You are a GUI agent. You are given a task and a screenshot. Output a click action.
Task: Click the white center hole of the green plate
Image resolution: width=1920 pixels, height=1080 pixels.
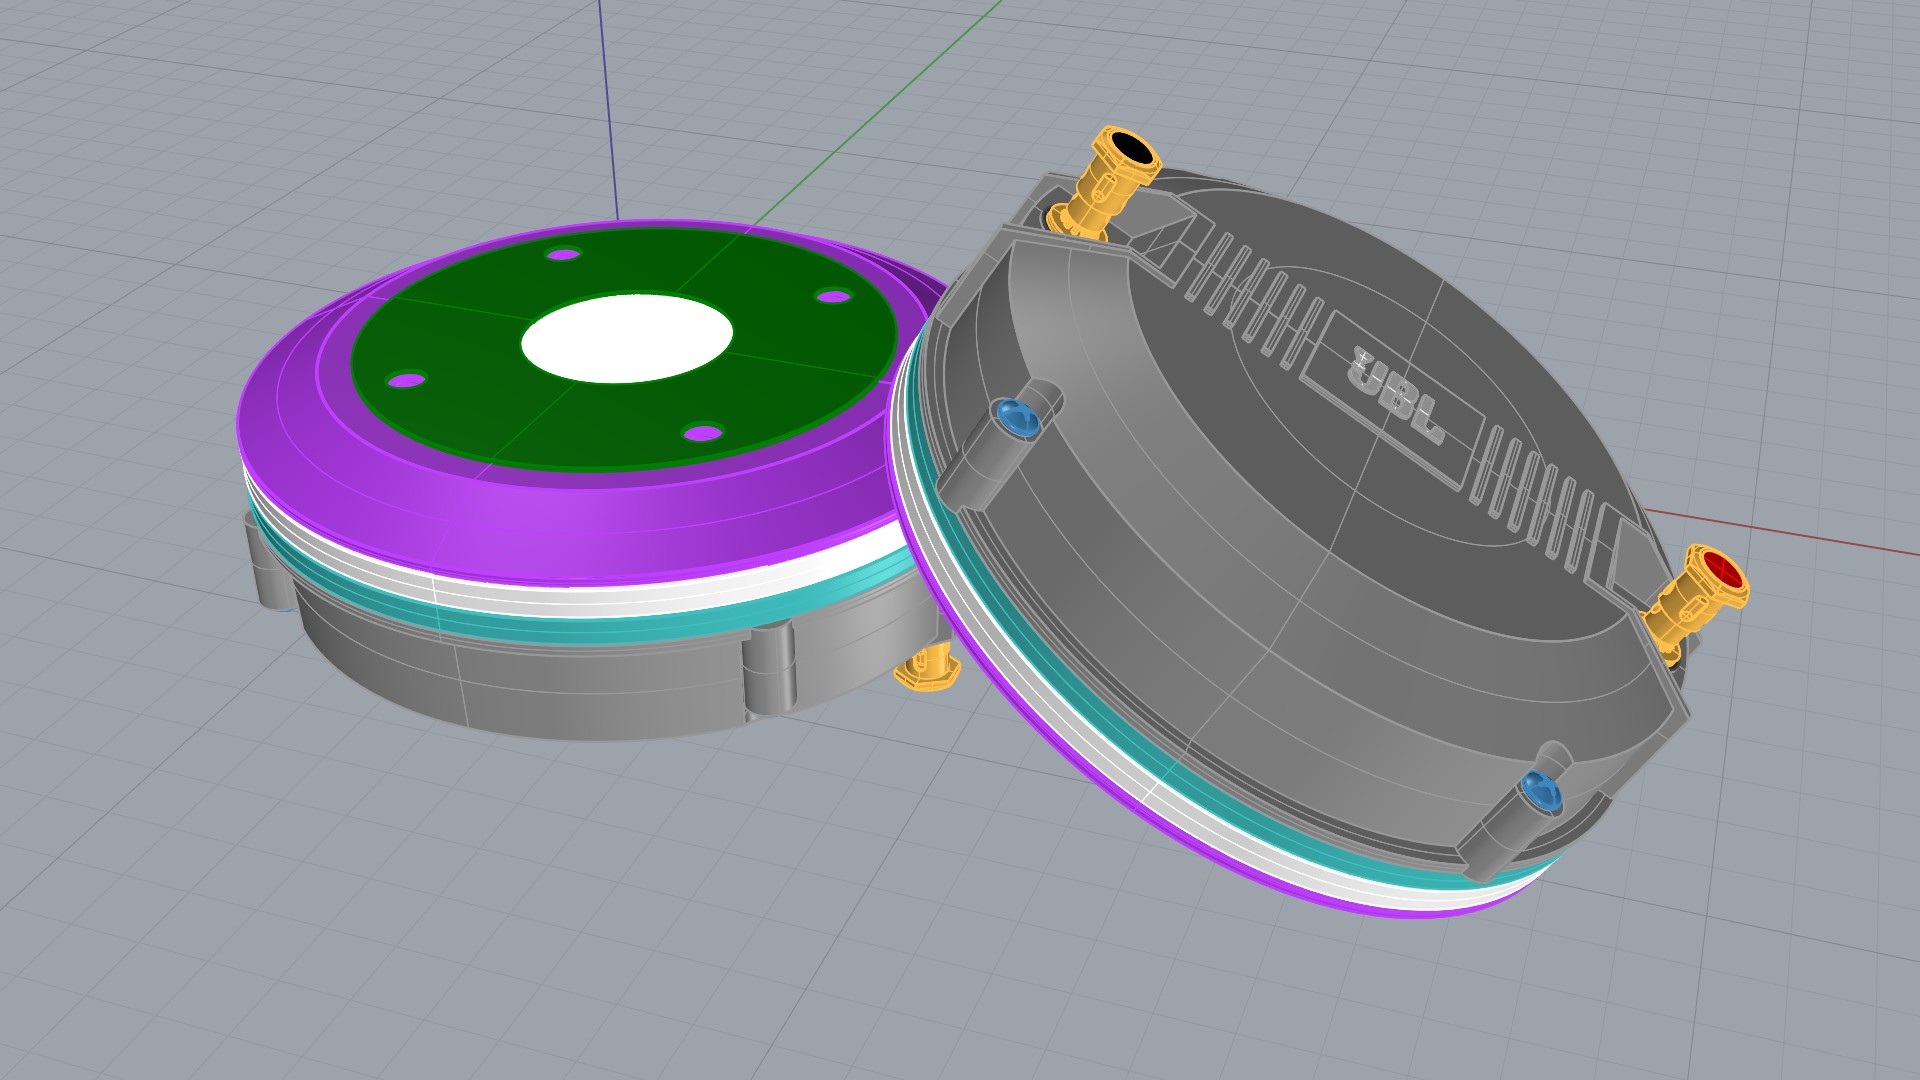point(627,338)
